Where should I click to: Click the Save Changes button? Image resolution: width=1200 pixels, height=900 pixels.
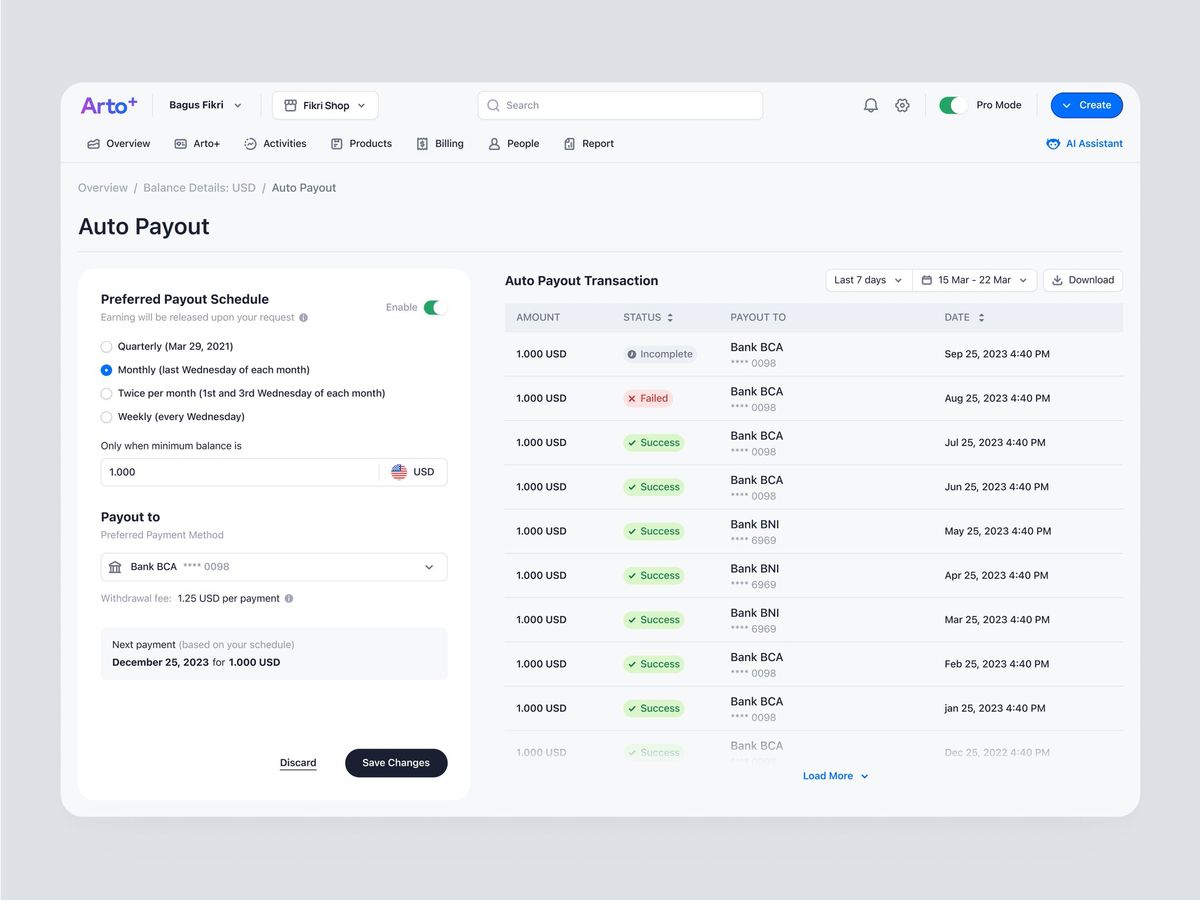(x=396, y=763)
